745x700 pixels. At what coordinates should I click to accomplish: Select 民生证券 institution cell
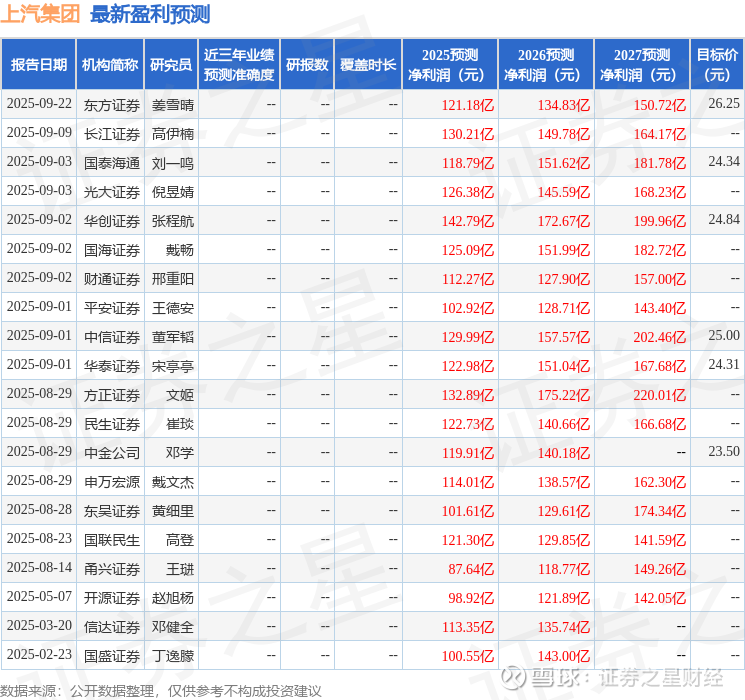112,424
